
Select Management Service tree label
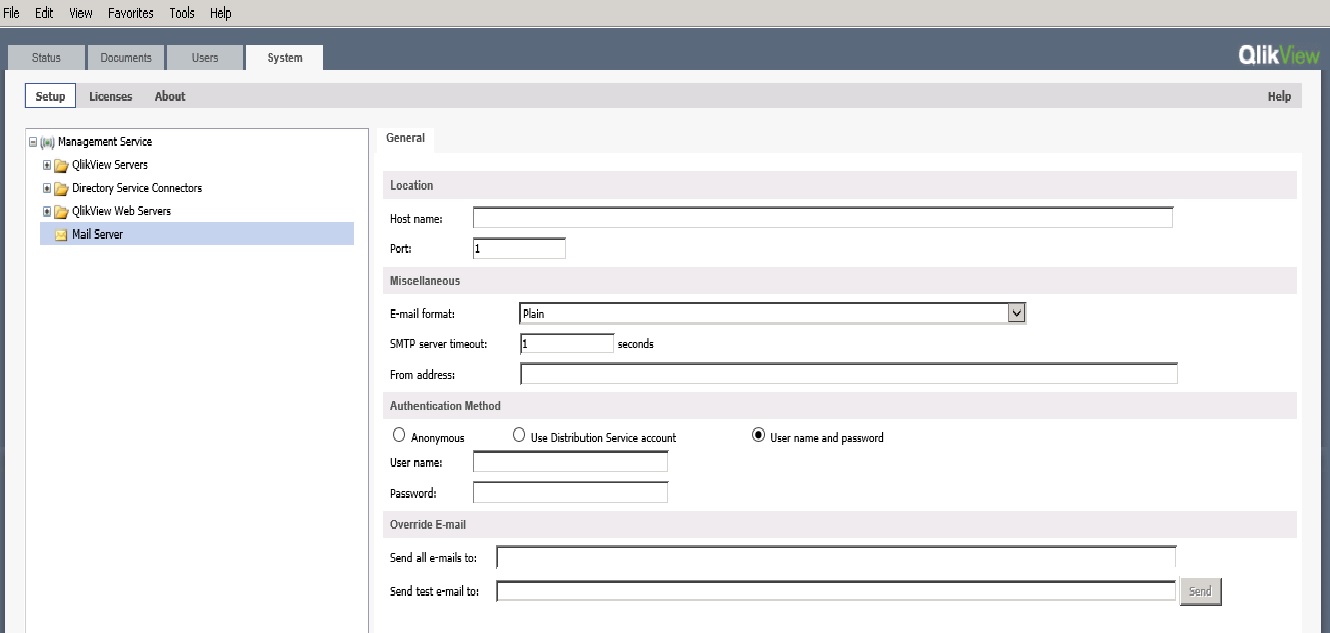pyautogui.click(x=105, y=142)
